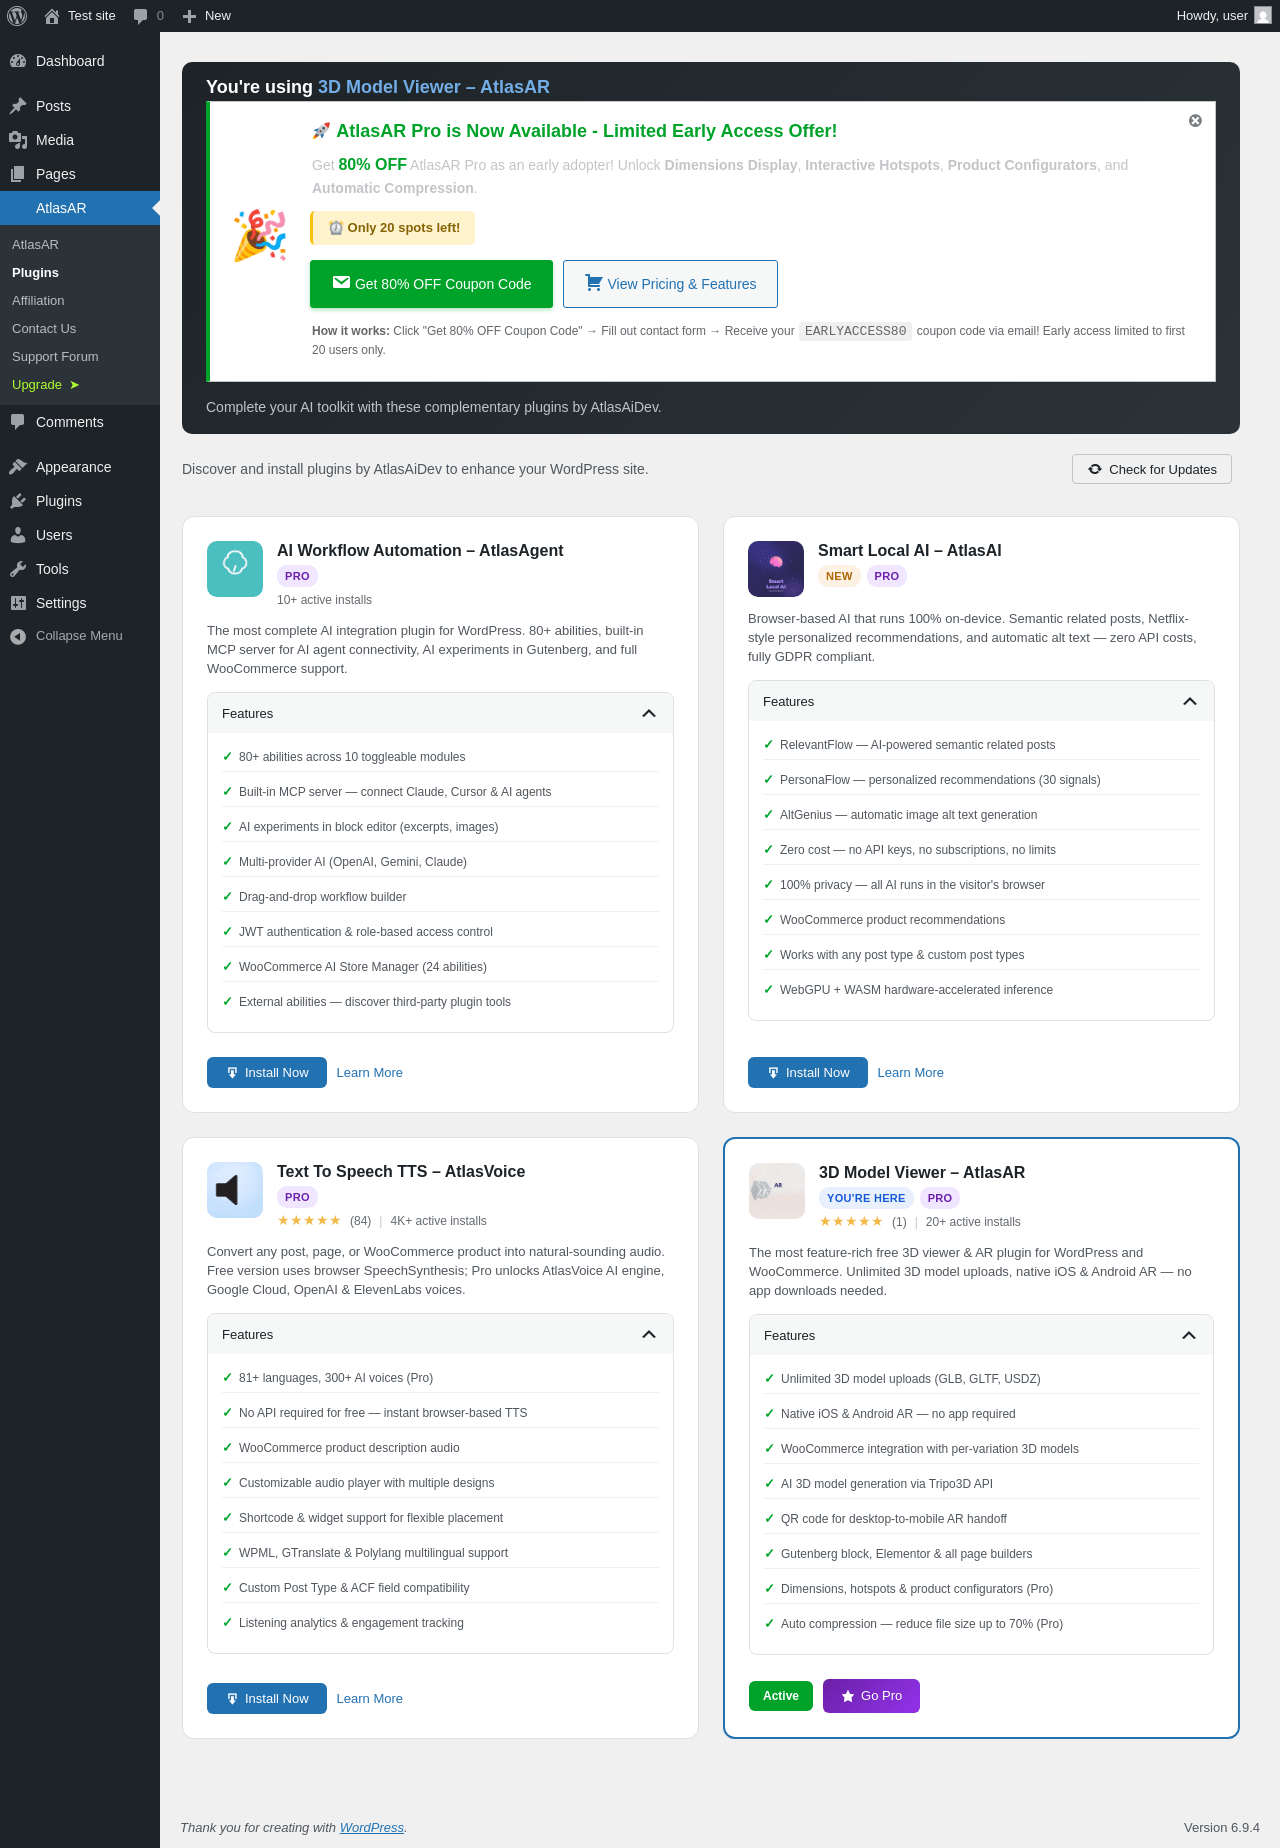Open the Dashboard menu

(80, 61)
